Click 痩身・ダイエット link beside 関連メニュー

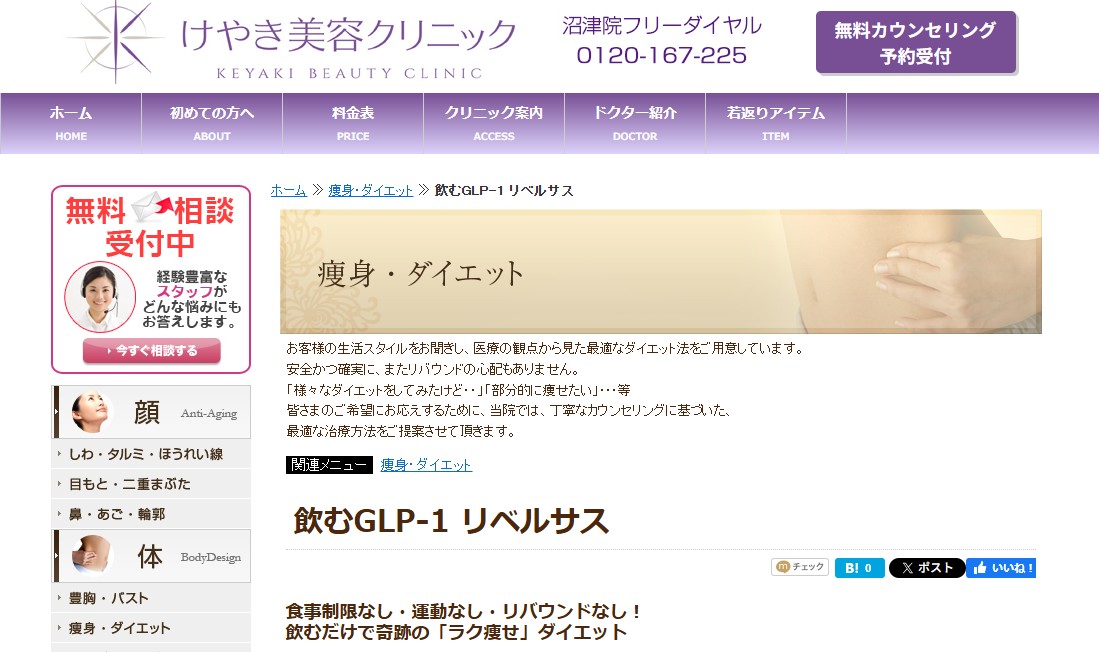pos(426,465)
